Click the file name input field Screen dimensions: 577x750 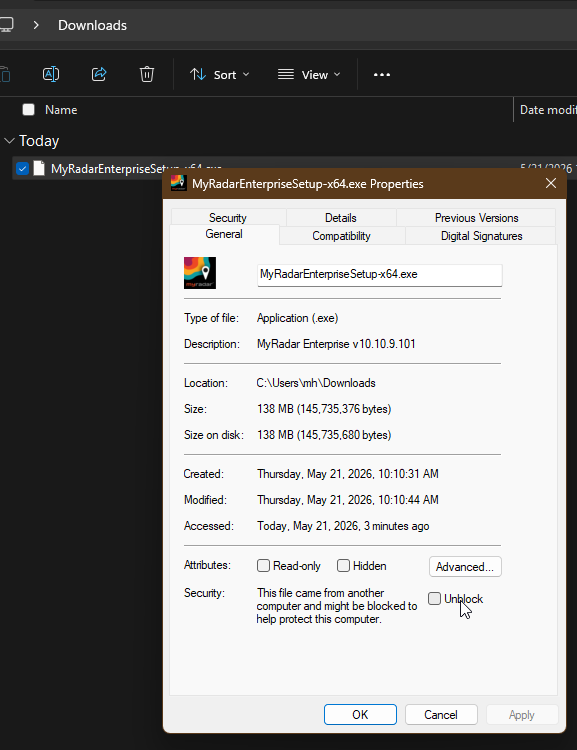(x=380, y=275)
